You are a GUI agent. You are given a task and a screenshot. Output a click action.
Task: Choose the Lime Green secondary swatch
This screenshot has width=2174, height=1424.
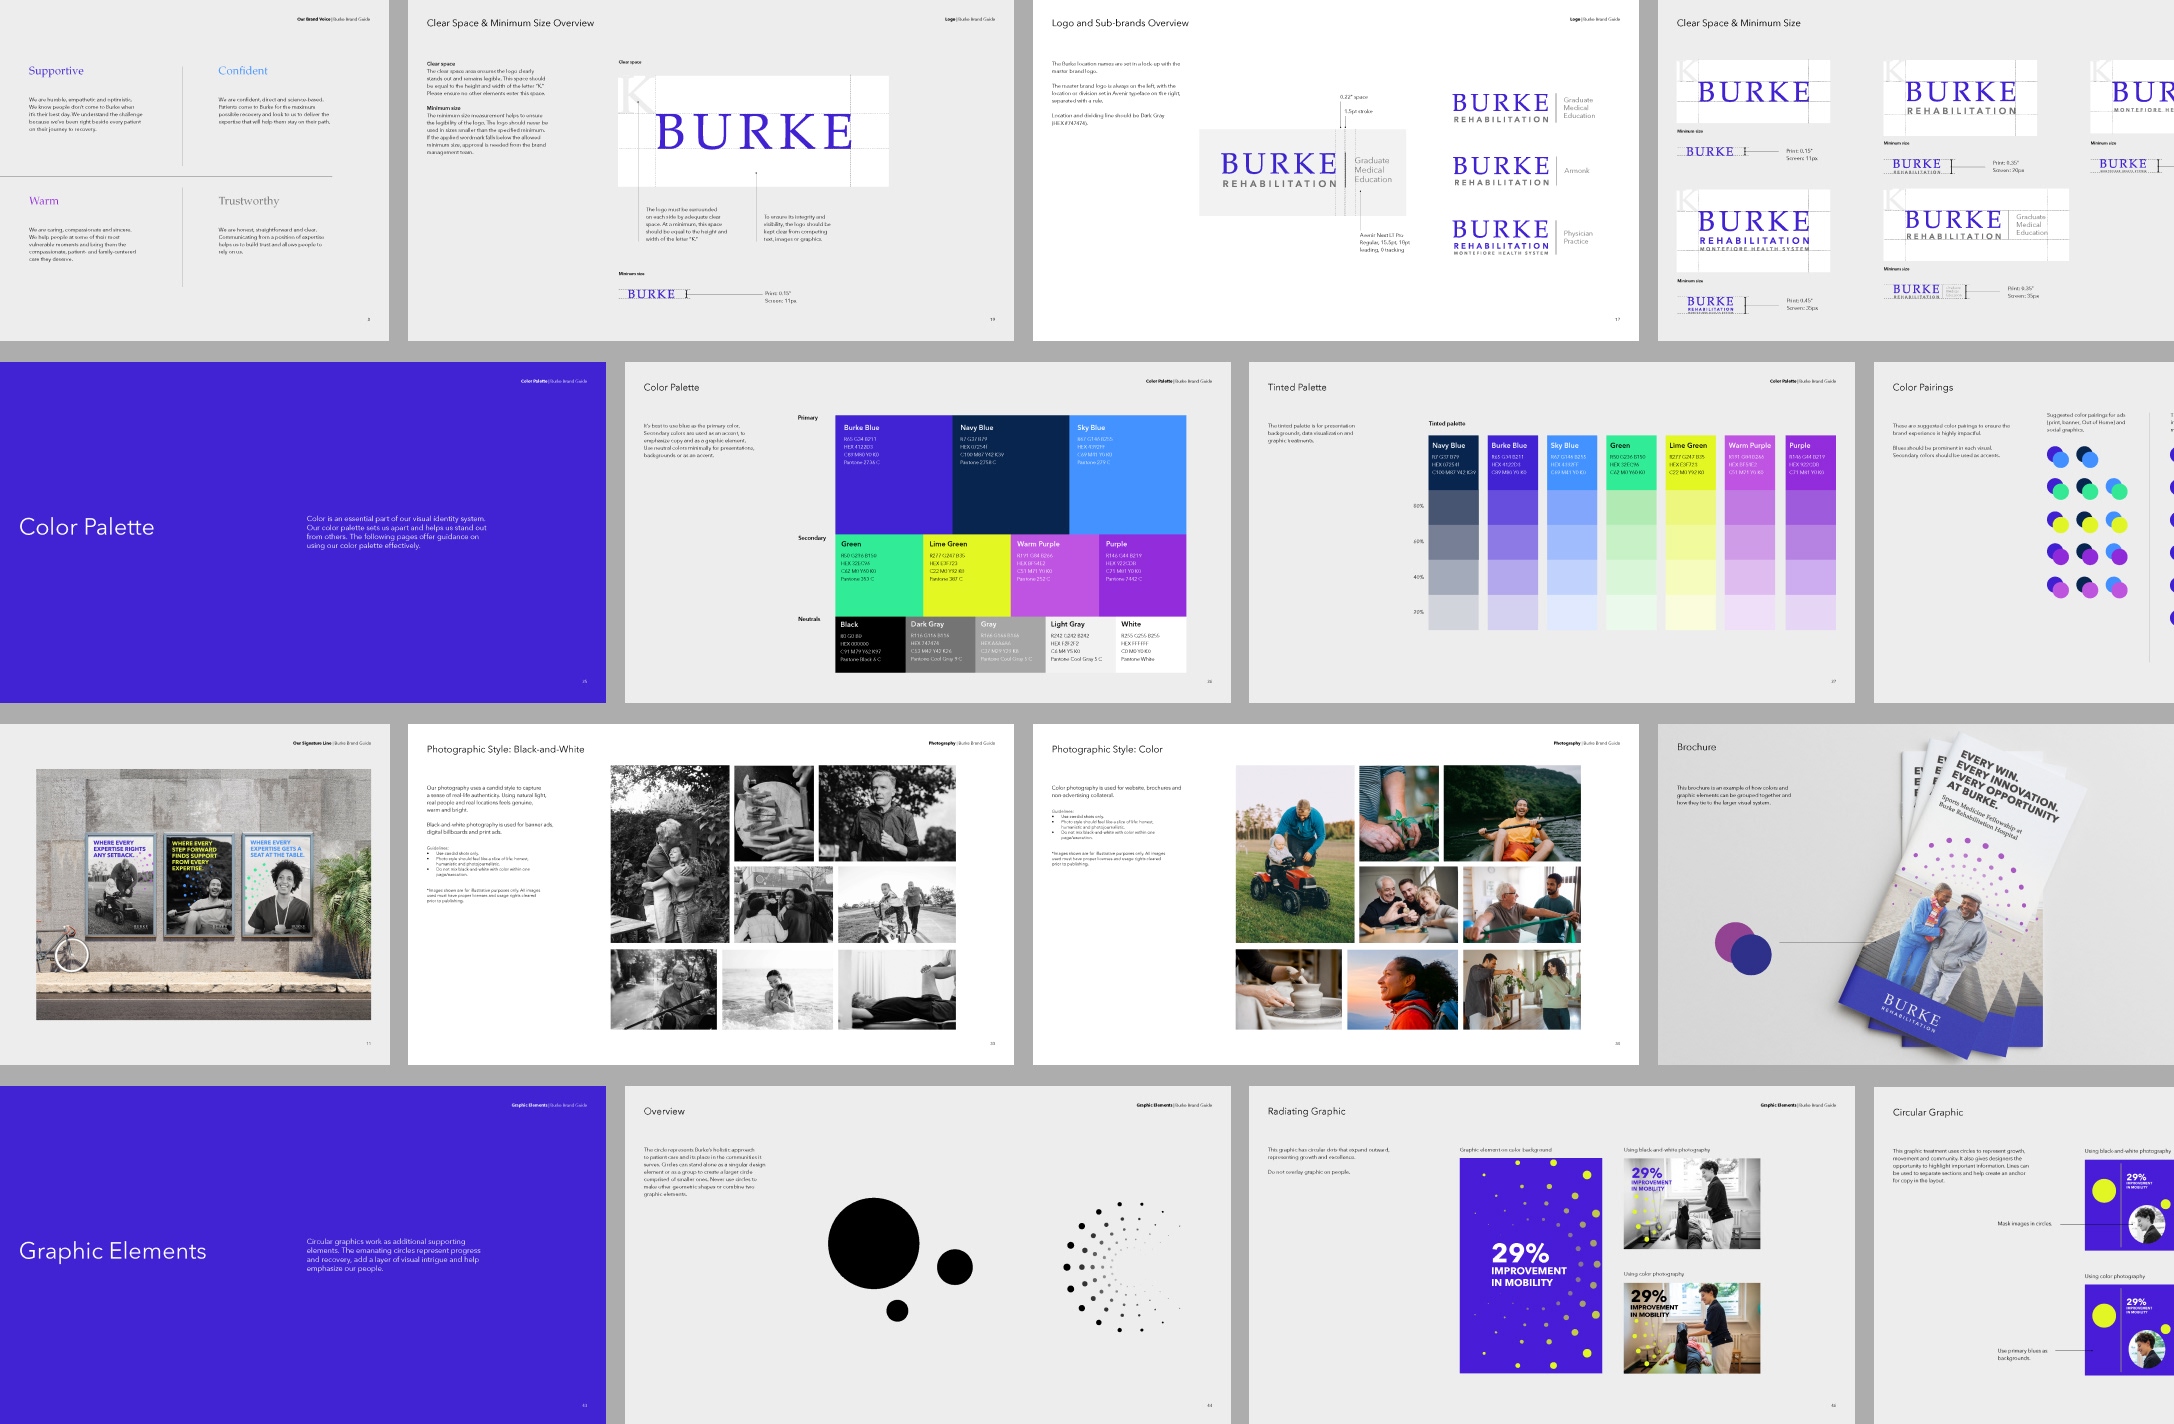966,575
